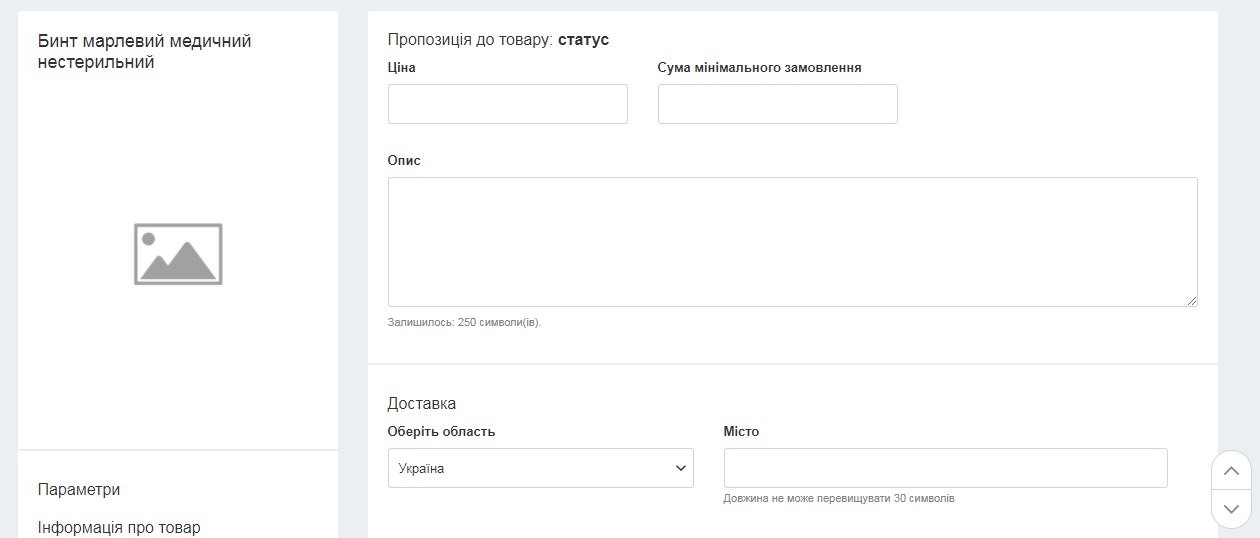
Task: Click the Ціна field label
Action: [401, 68]
